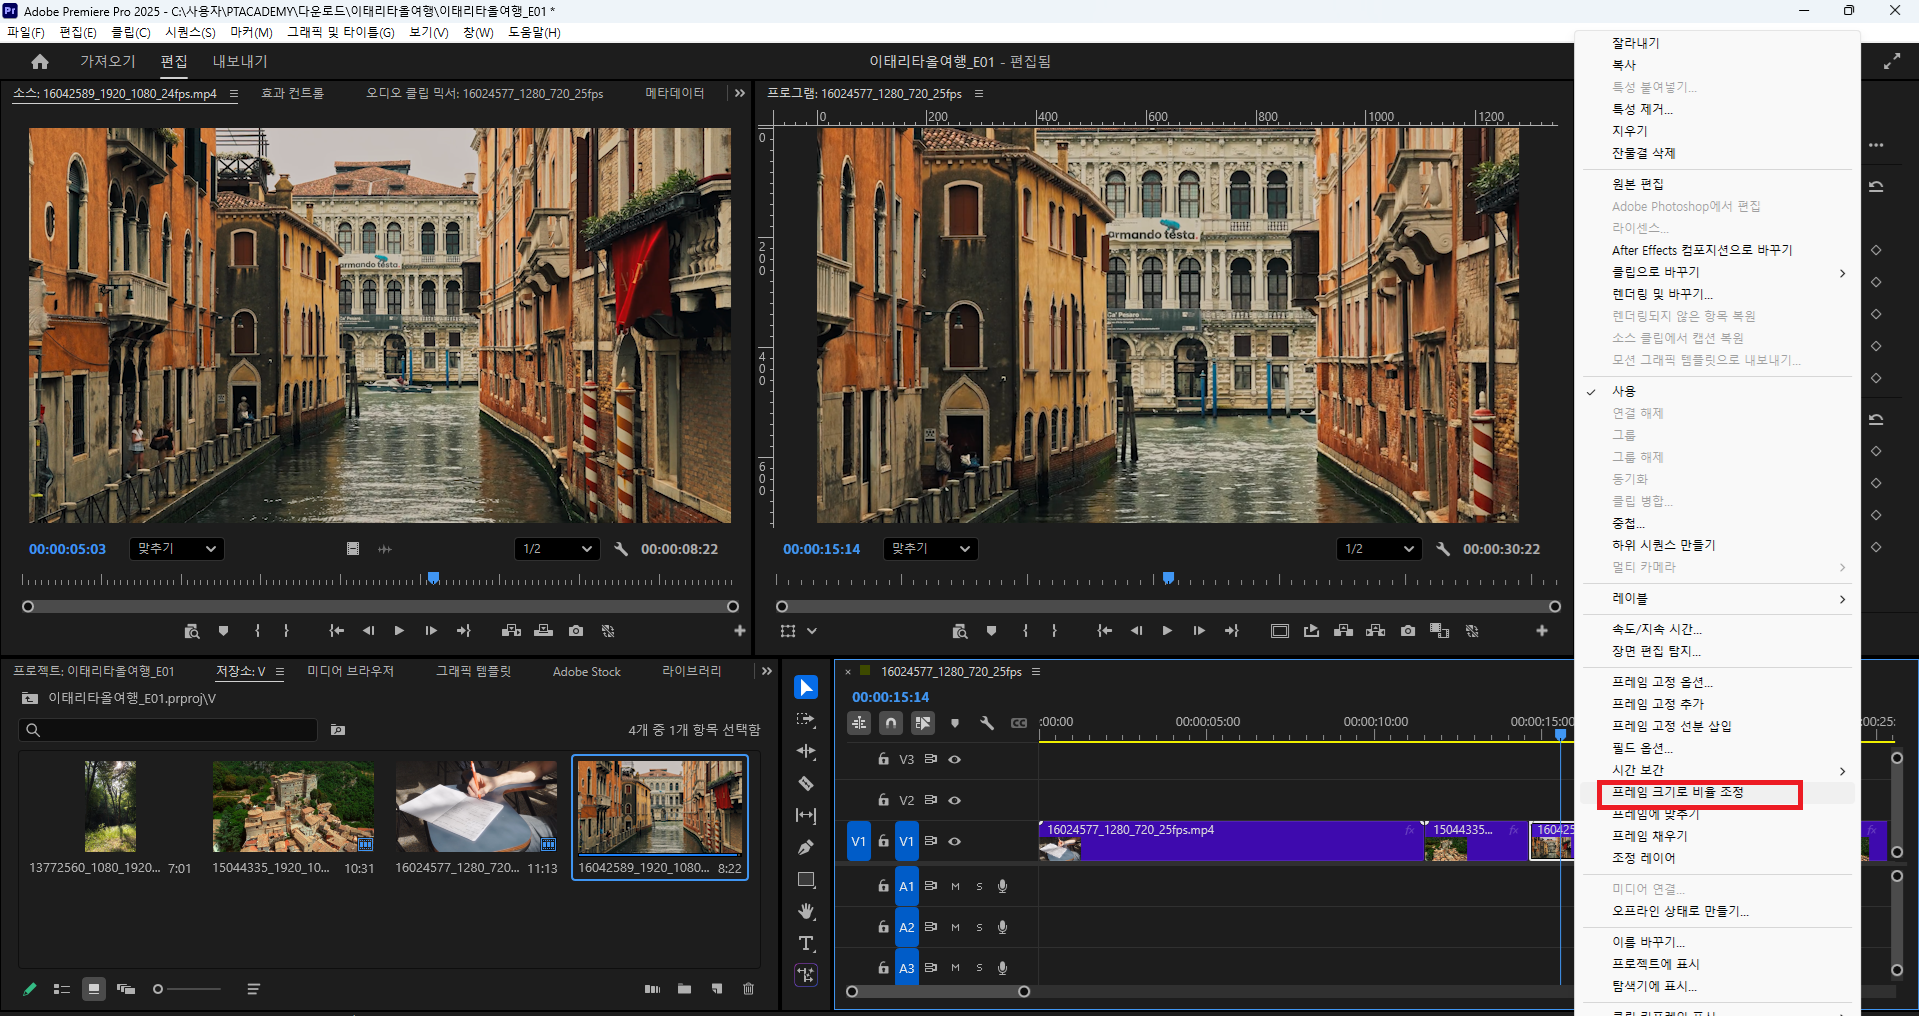Viewport: 1919px width, 1016px height.
Task: Toggle linked selection in the timeline
Action: click(x=923, y=723)
